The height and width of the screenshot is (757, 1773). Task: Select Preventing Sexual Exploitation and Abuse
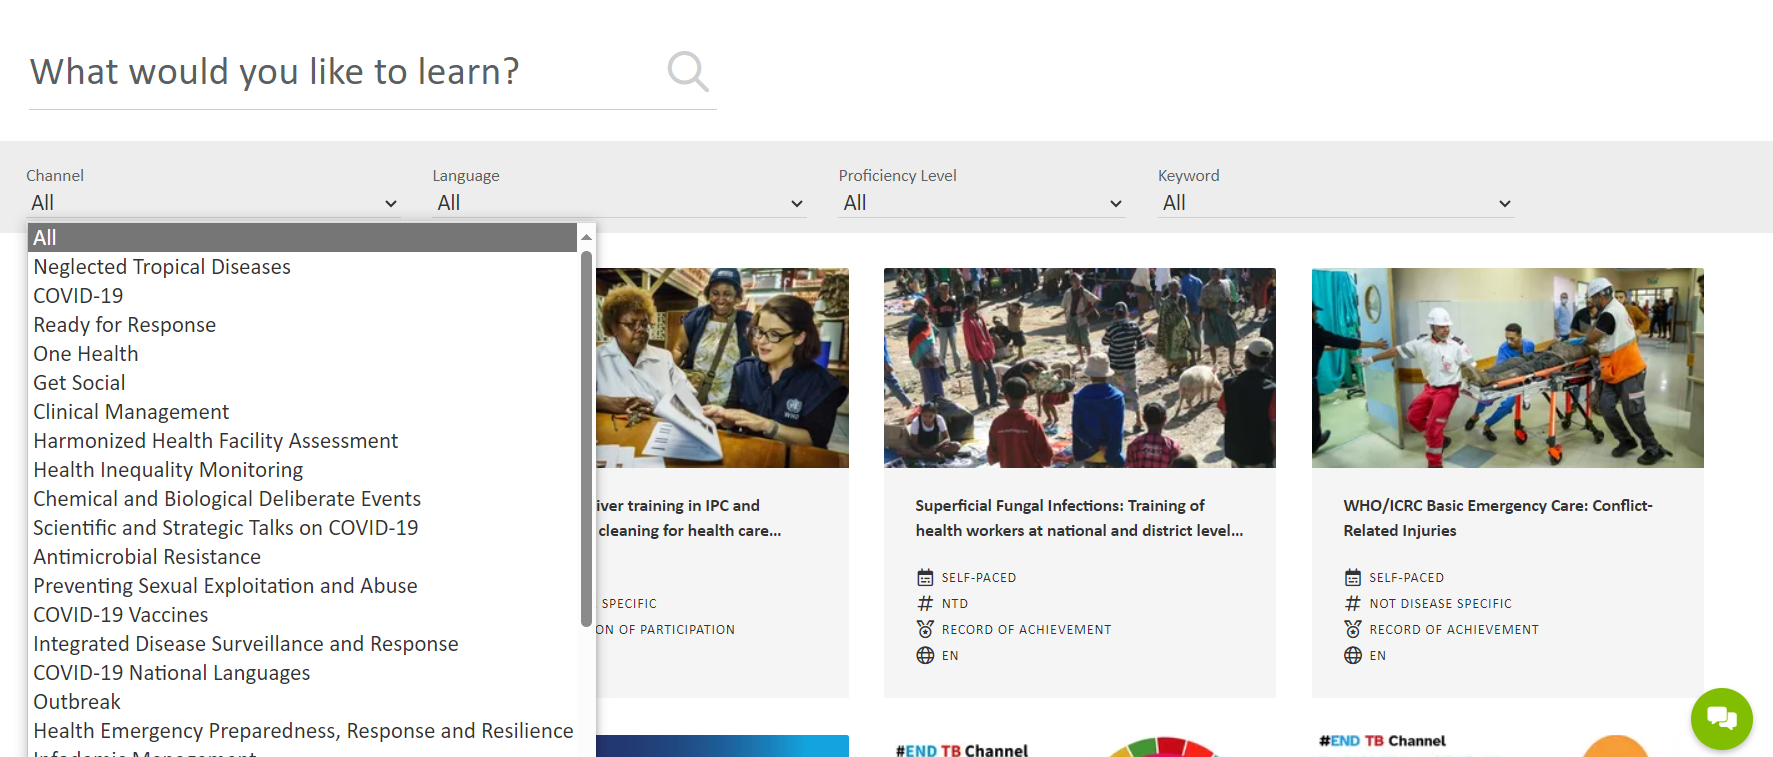point(303,586)
